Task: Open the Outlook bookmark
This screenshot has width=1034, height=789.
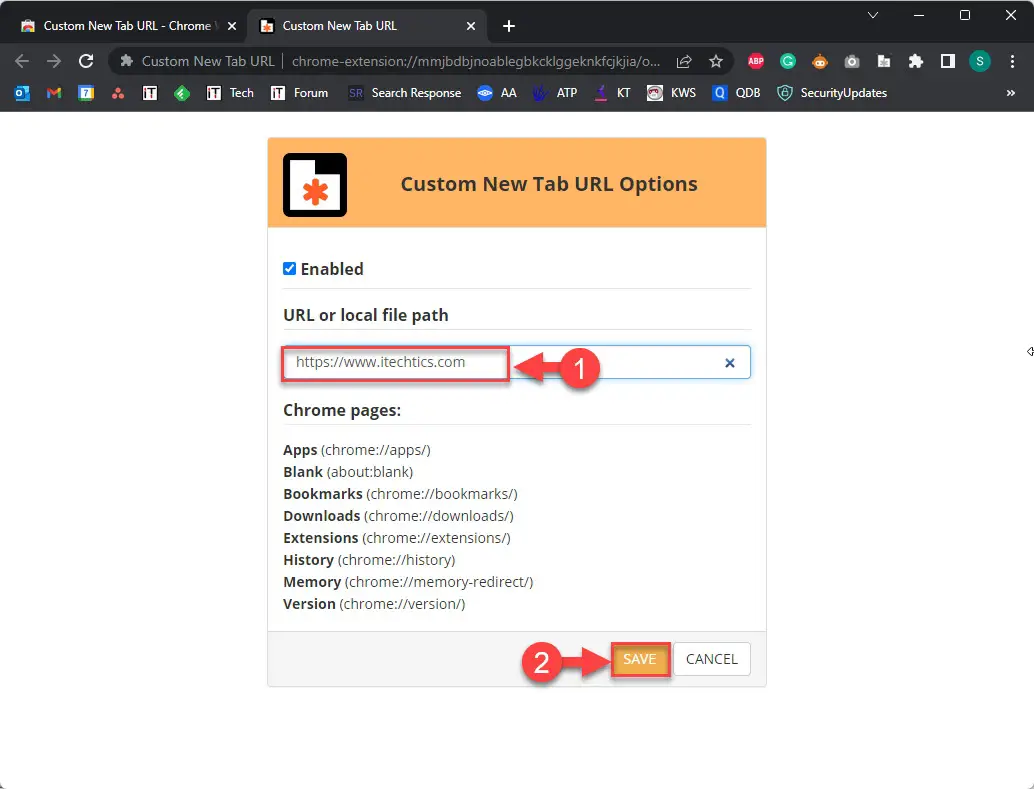Action: tap(22, 93)
